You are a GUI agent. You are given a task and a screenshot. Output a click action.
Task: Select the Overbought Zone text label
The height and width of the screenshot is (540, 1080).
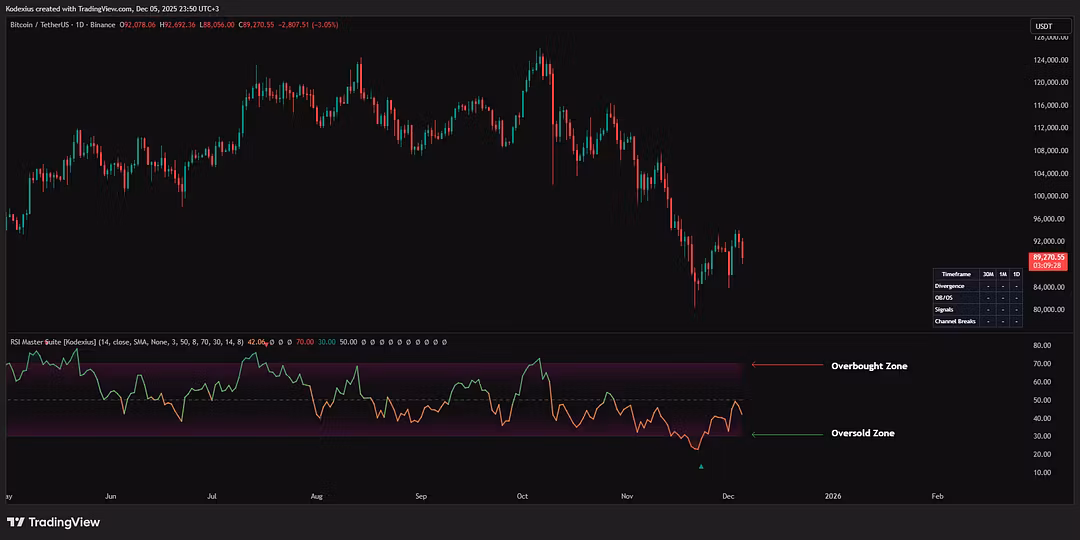point(869,366)
